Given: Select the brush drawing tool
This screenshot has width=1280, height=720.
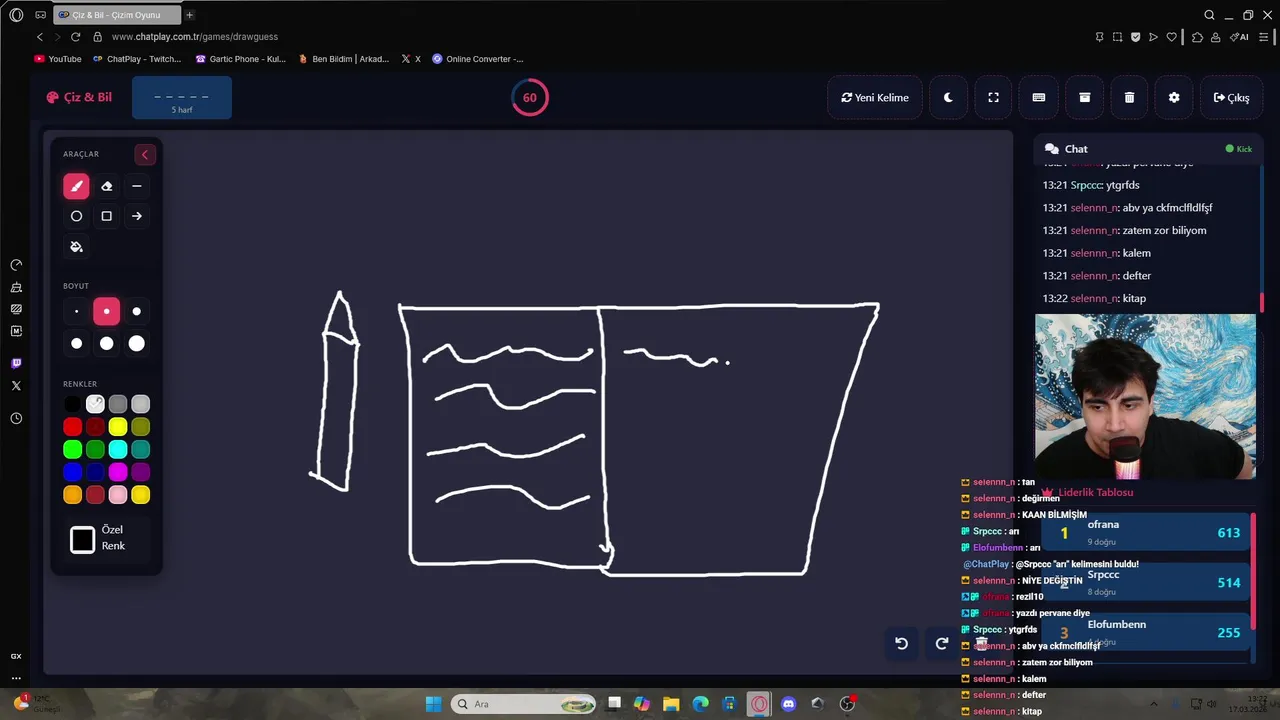Looking at the screenshot, I should tap(76, 186).
